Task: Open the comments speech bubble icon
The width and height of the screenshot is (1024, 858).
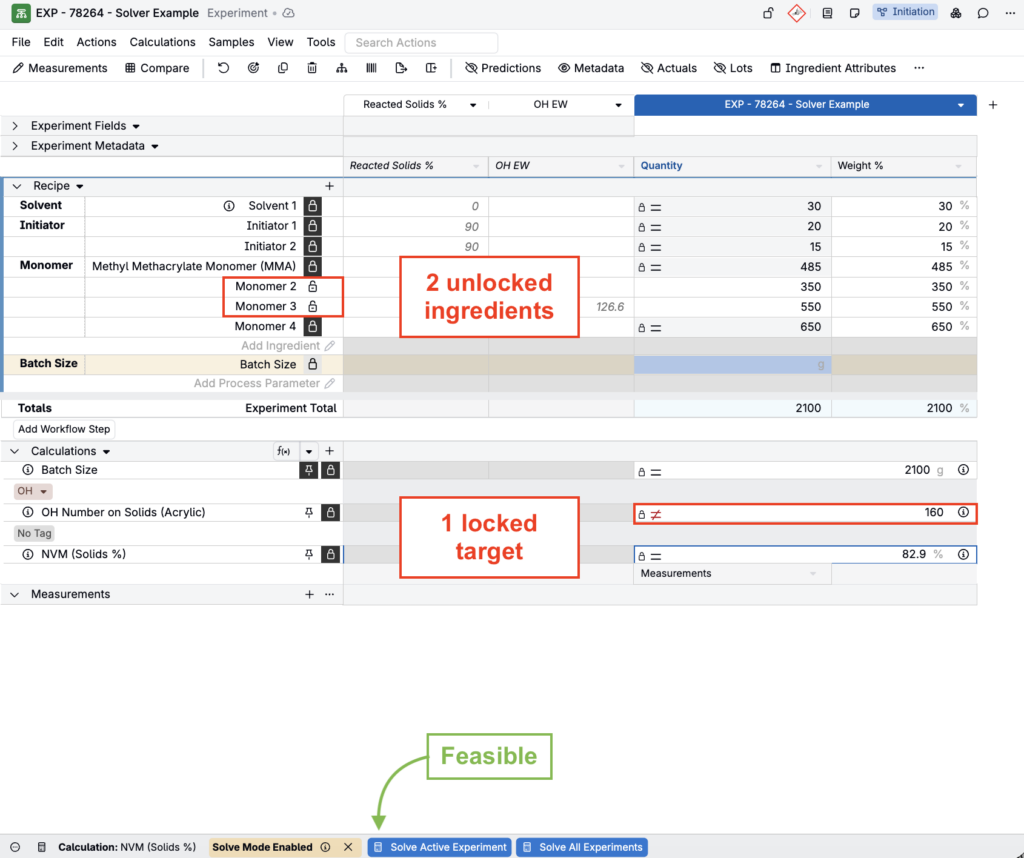Action: click(983, 13)
